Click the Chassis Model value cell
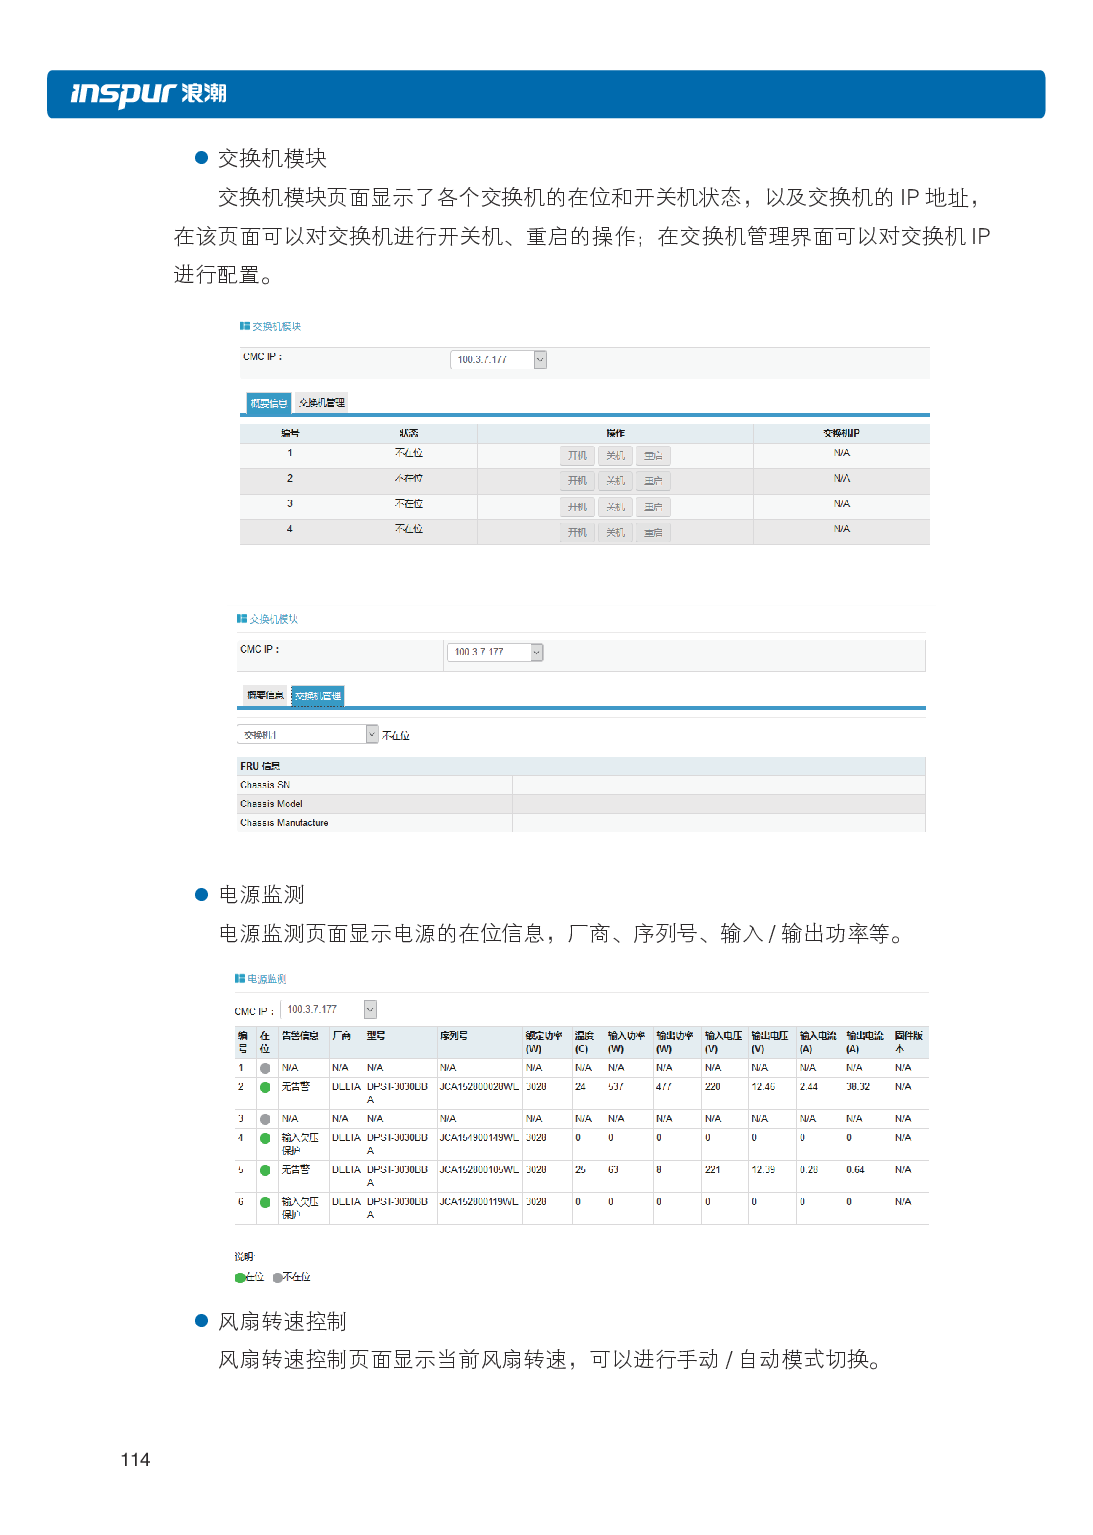 click(x=718, y=804)
